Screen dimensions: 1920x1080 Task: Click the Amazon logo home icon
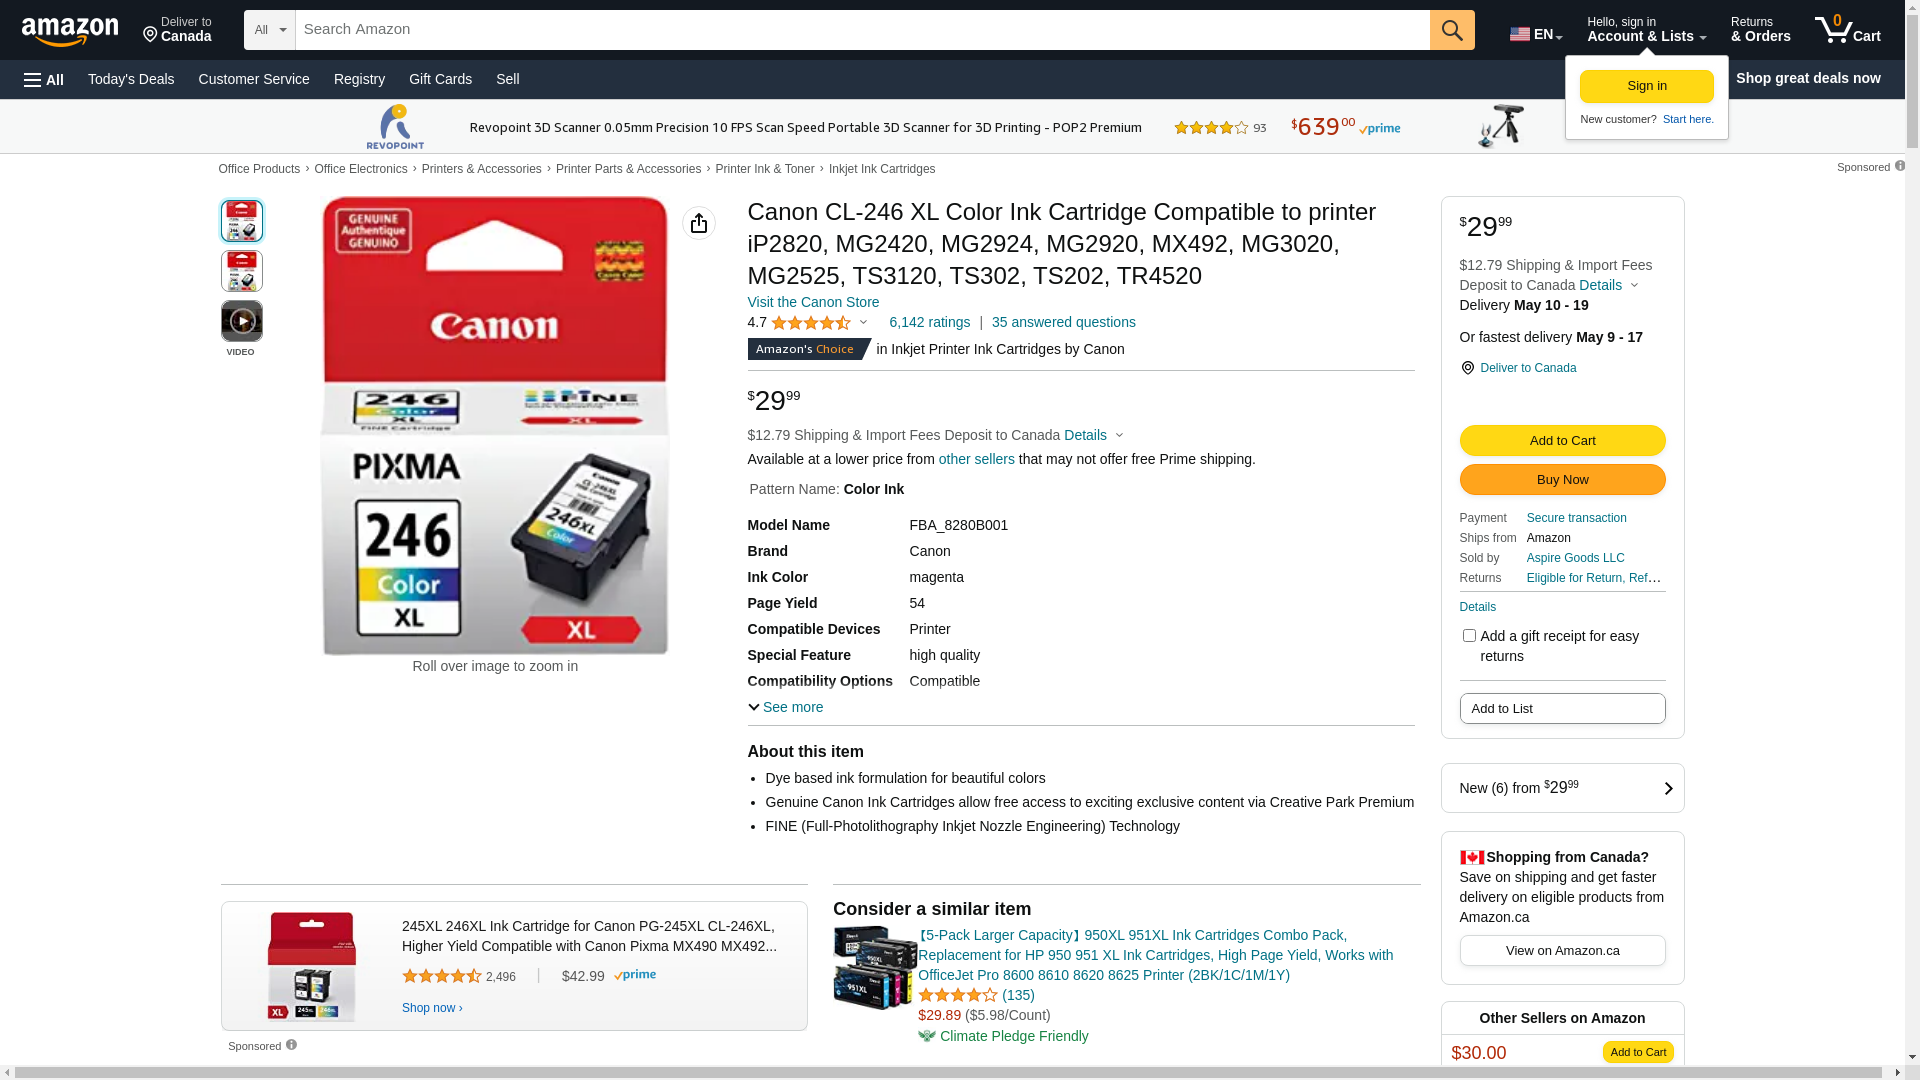(x=70, y=32)
